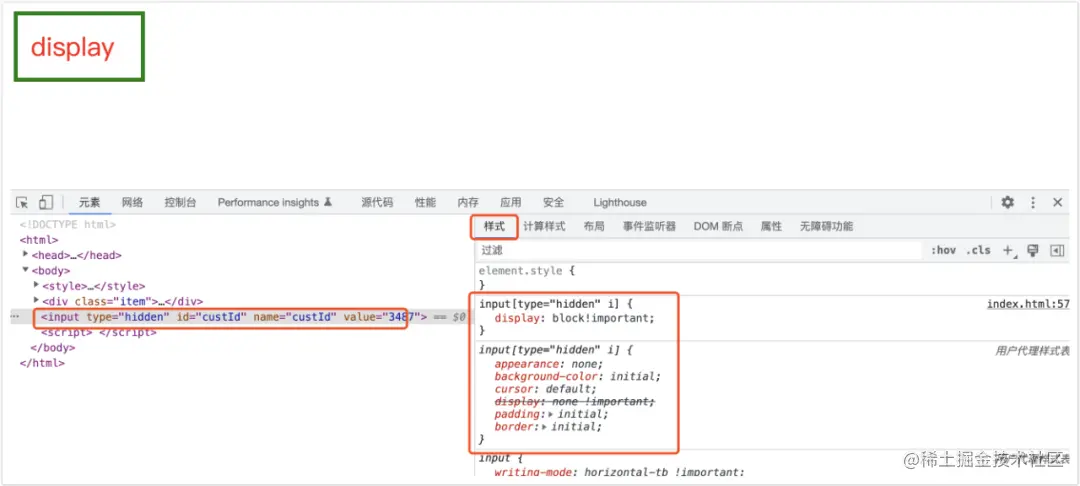The width and height of the screenshot is (1080, 486).
Task: Open the Lighthouse tab
Action: click(x=620, y=202)
